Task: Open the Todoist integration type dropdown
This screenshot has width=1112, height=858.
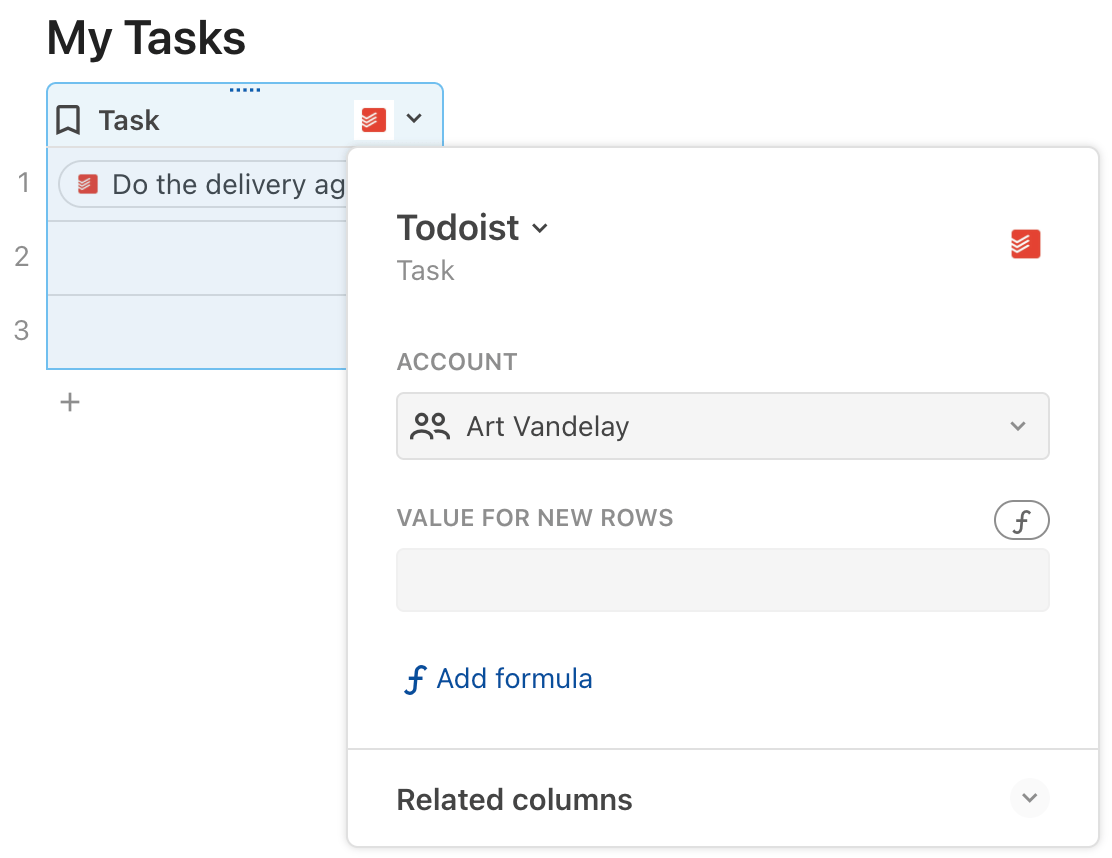Action: [x=540, y=228]
